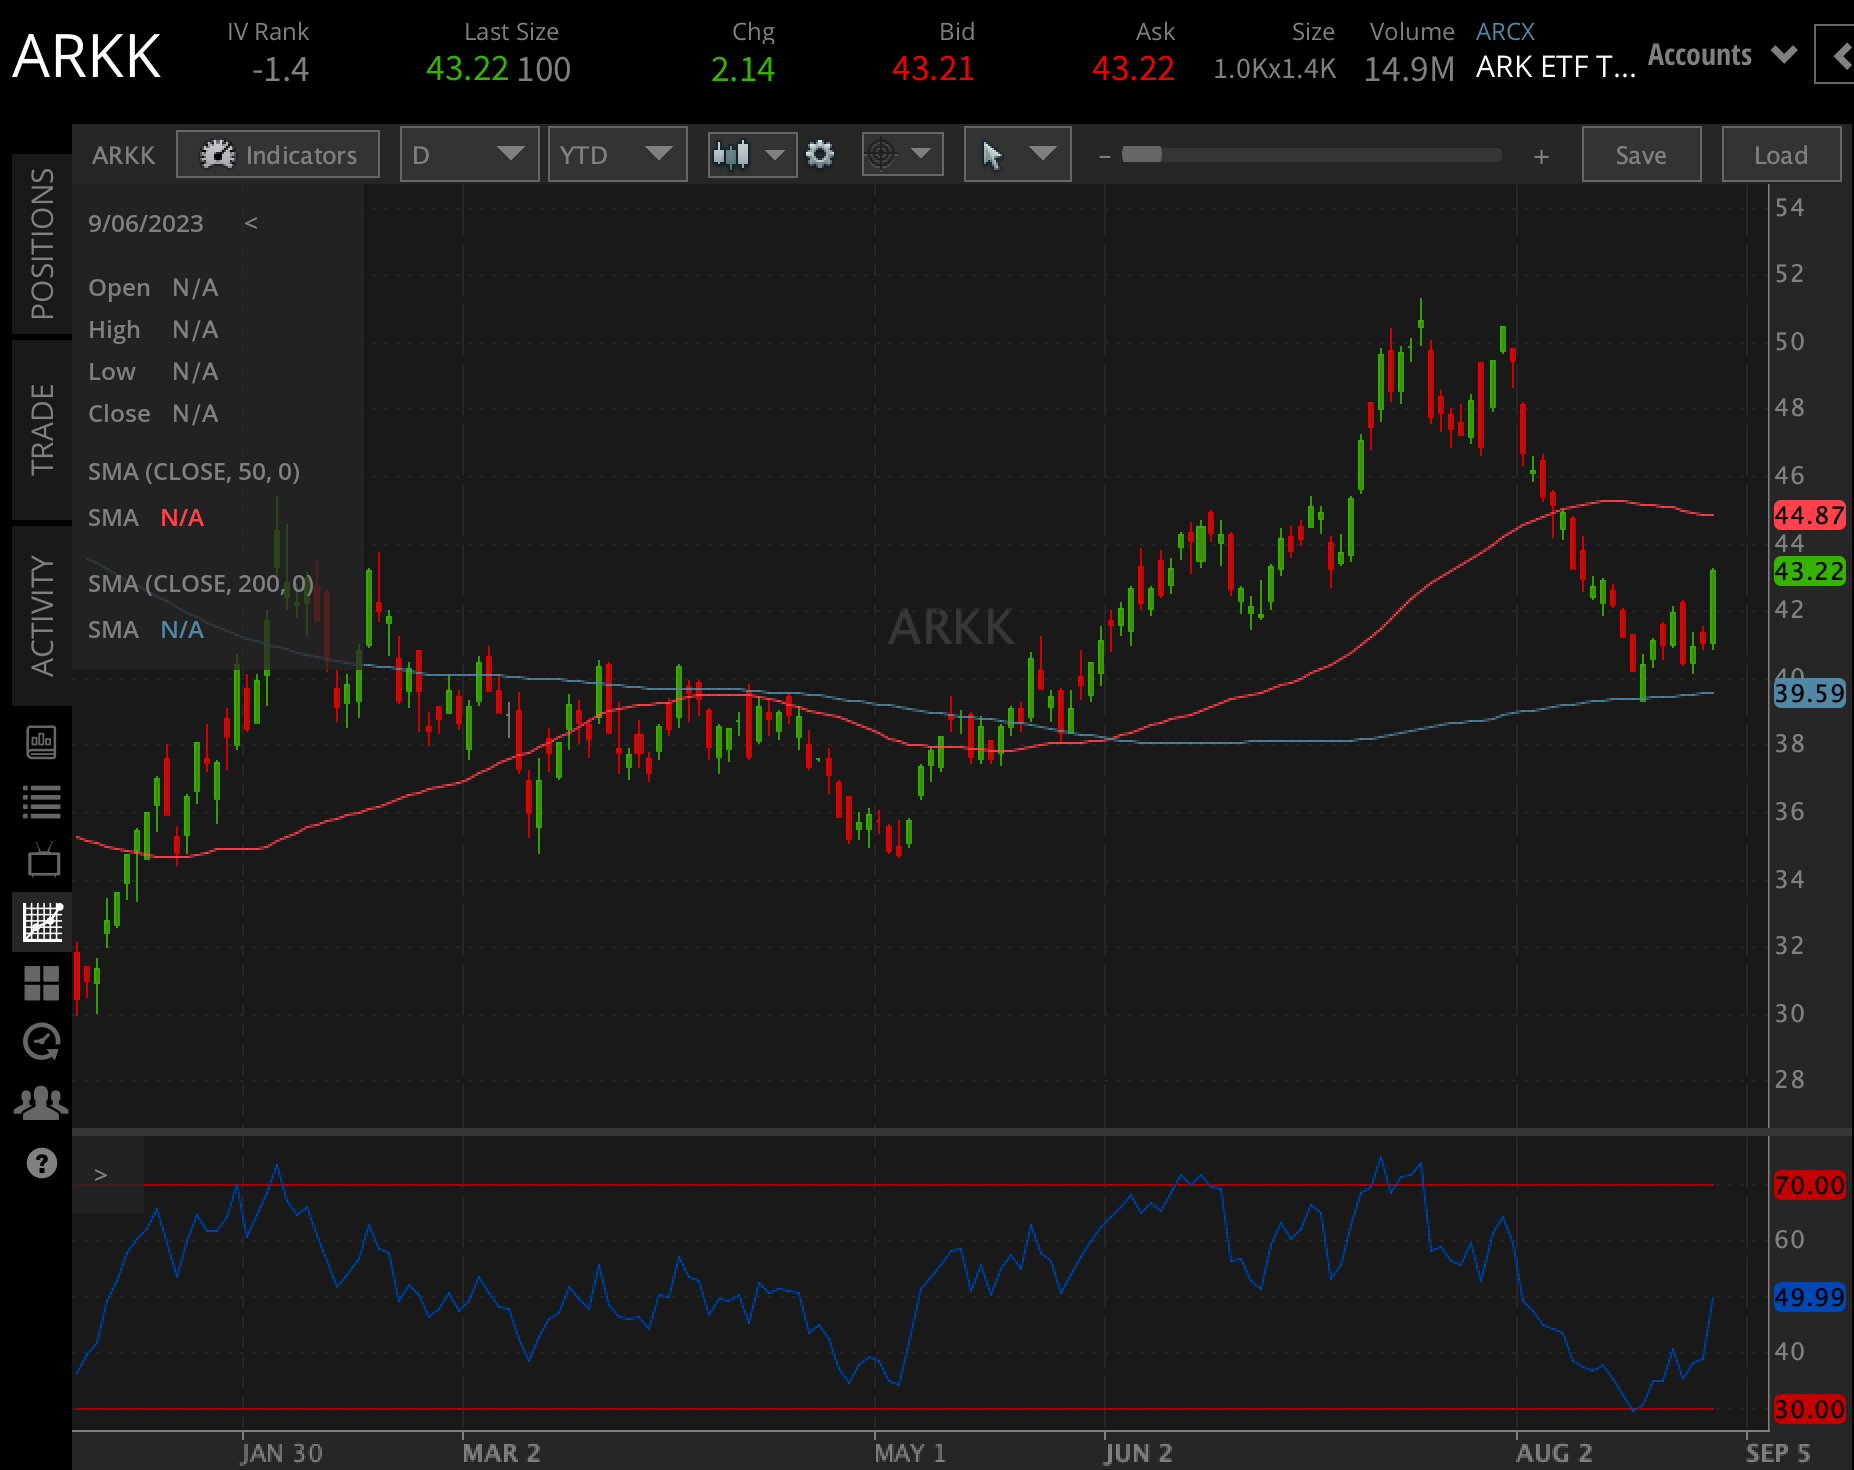Collapse the right panel with the arrow
Viewport: 1854px width, 1470px height.
click(1838, 56)
